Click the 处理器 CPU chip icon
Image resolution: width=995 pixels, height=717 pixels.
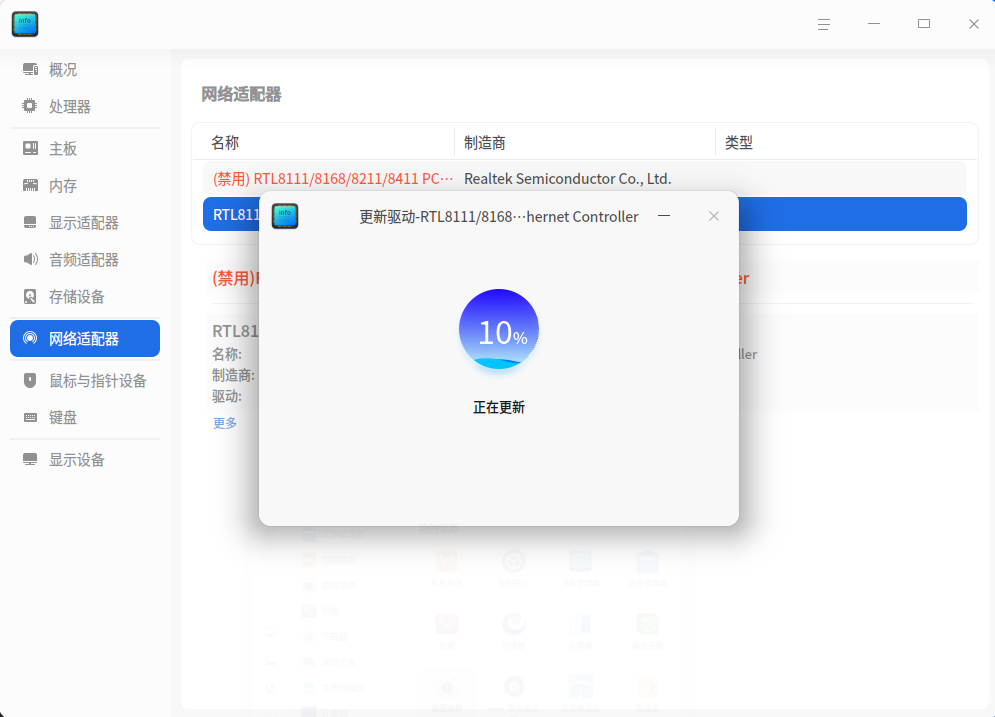coord(30,106)
